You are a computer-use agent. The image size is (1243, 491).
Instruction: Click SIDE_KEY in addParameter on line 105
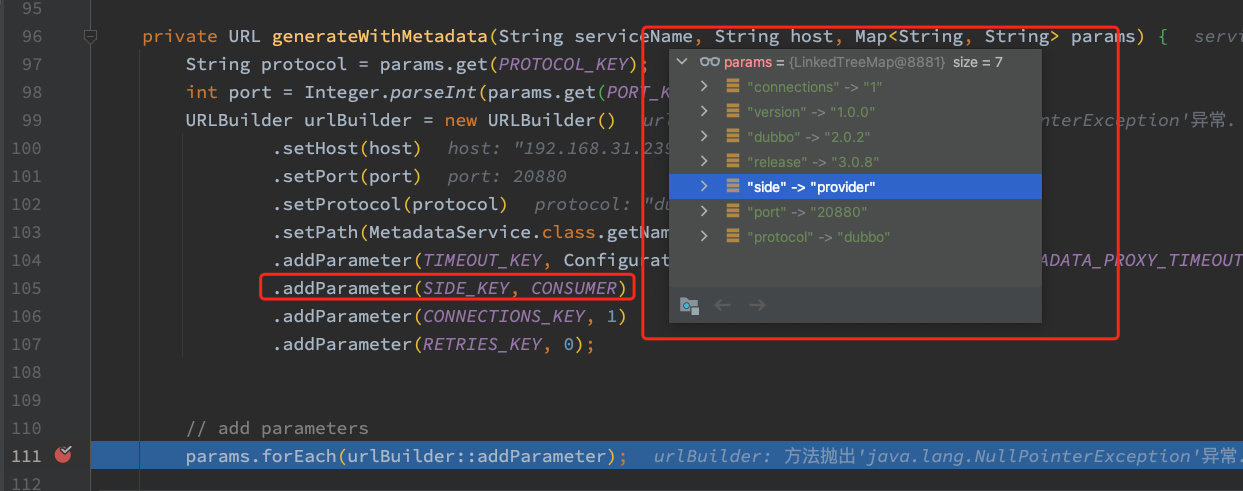click(x=467, y=288)
